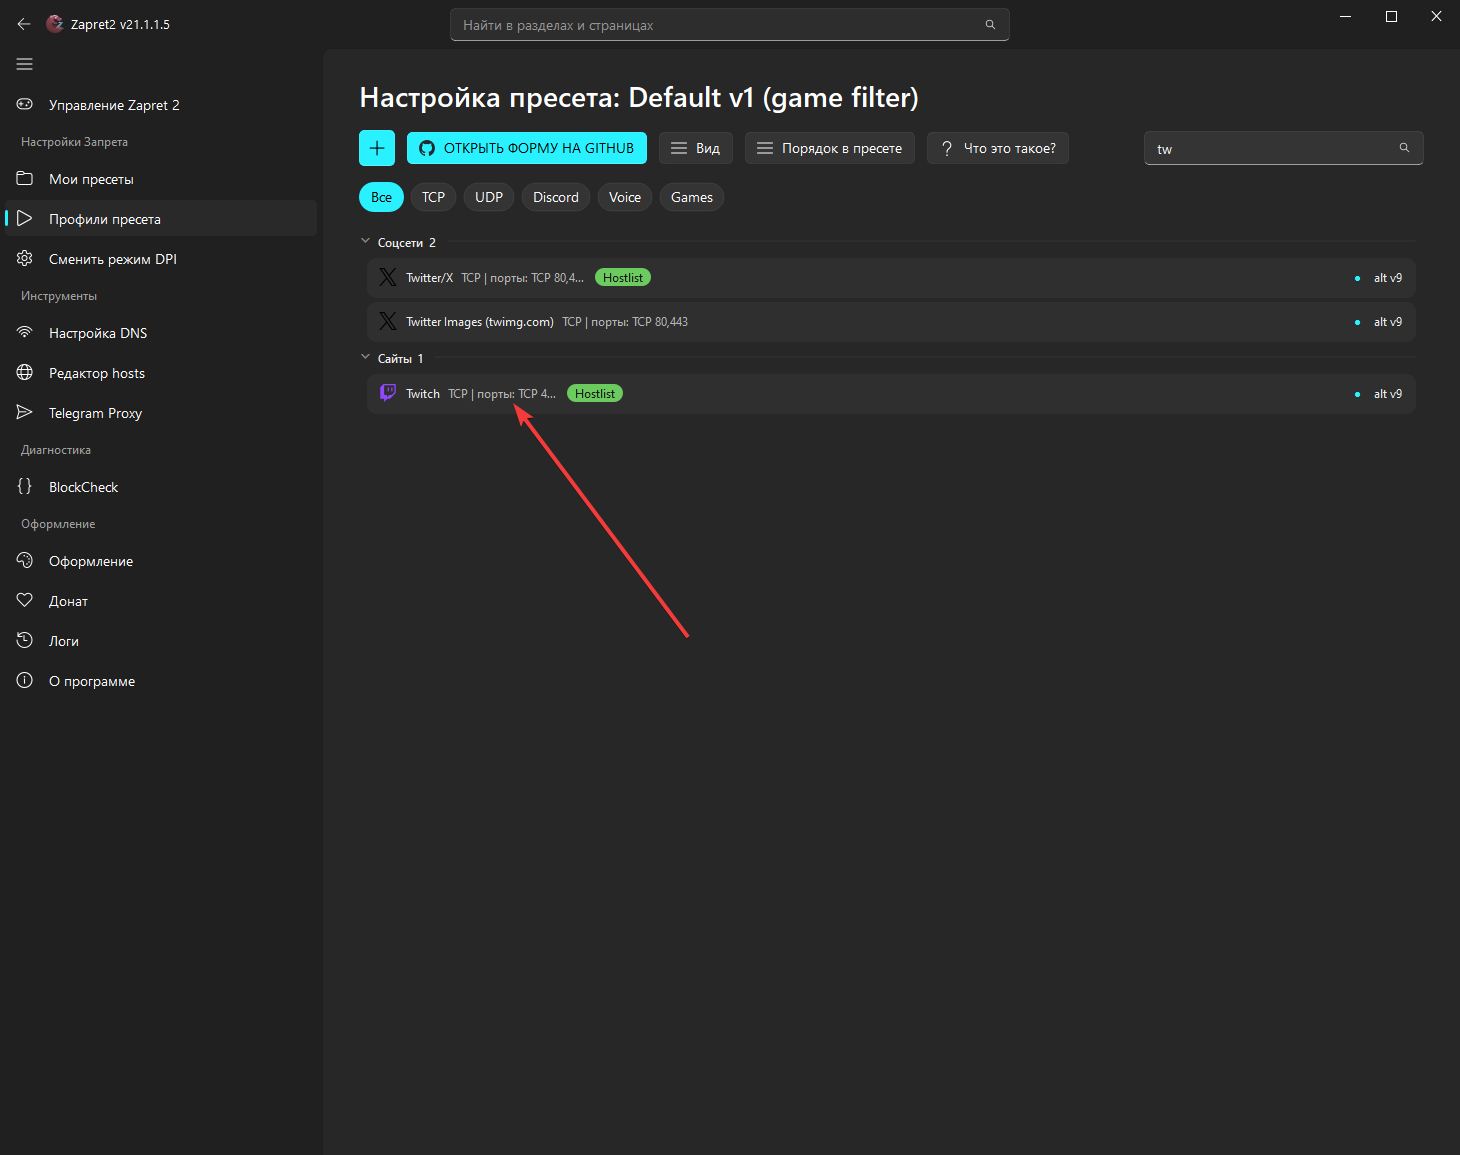Select the Discord filter chip
The height and width of the screenshot is (1155, 1460).
(556, 197)
